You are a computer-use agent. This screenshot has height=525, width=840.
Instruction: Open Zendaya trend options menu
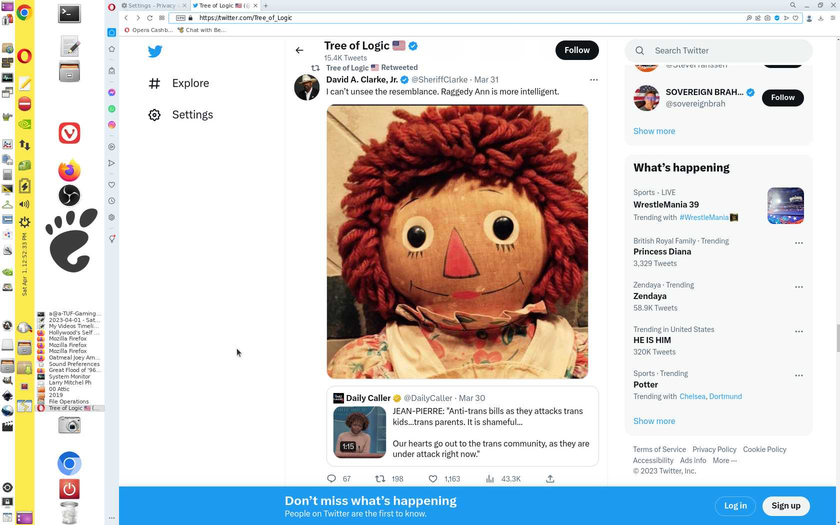pyautogui.click(x=799, y=287)
